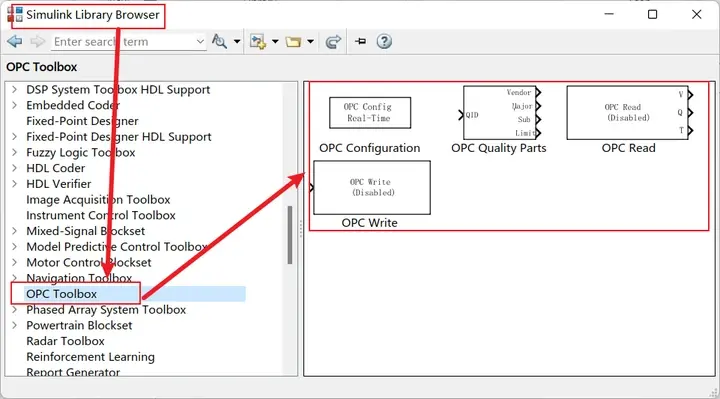Select the OPC Read block
The height and width of the screenshot is (399, 720).
[629, 112]
